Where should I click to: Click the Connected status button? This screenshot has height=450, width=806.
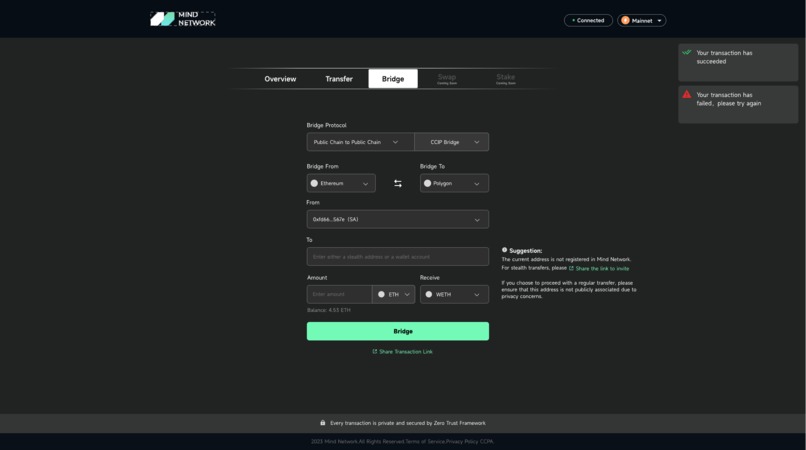click(588, 21)
